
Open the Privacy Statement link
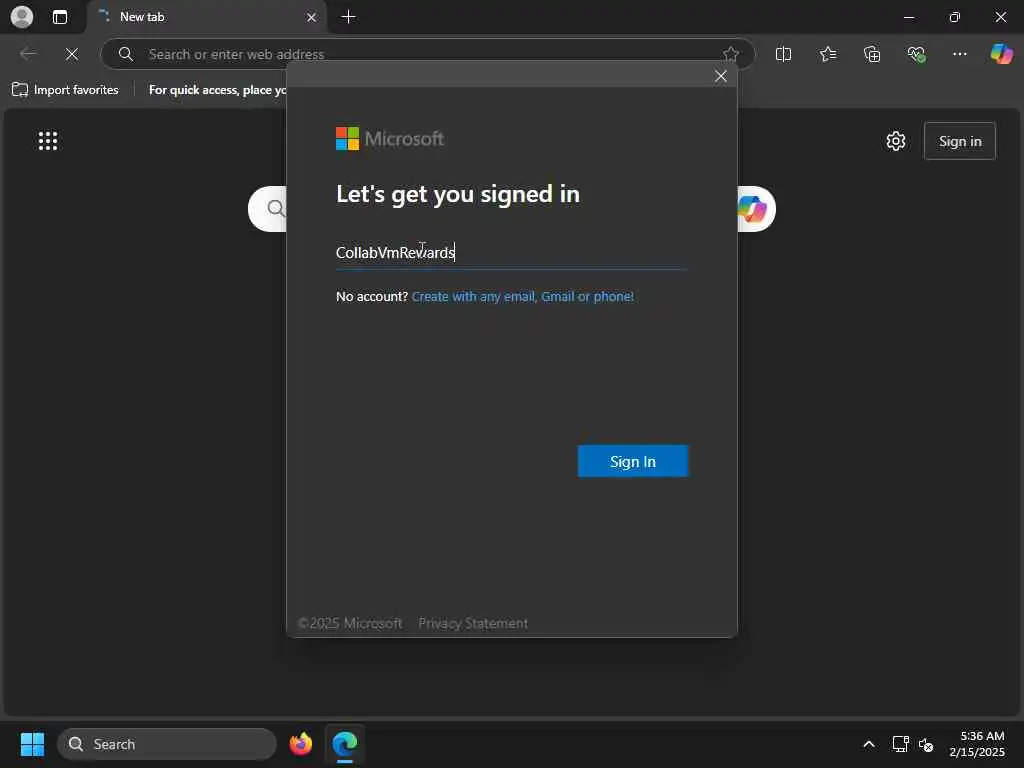point(473,623)
